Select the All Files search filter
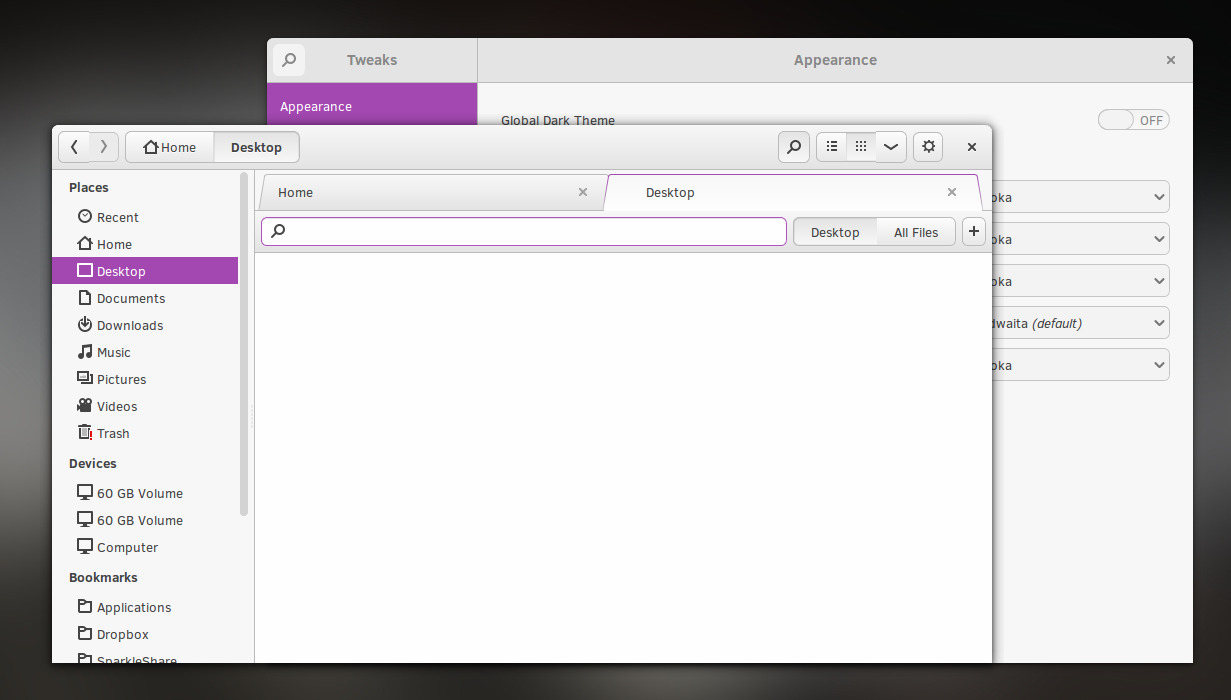Screen dimensions: 1231x700 pos(915,231)
